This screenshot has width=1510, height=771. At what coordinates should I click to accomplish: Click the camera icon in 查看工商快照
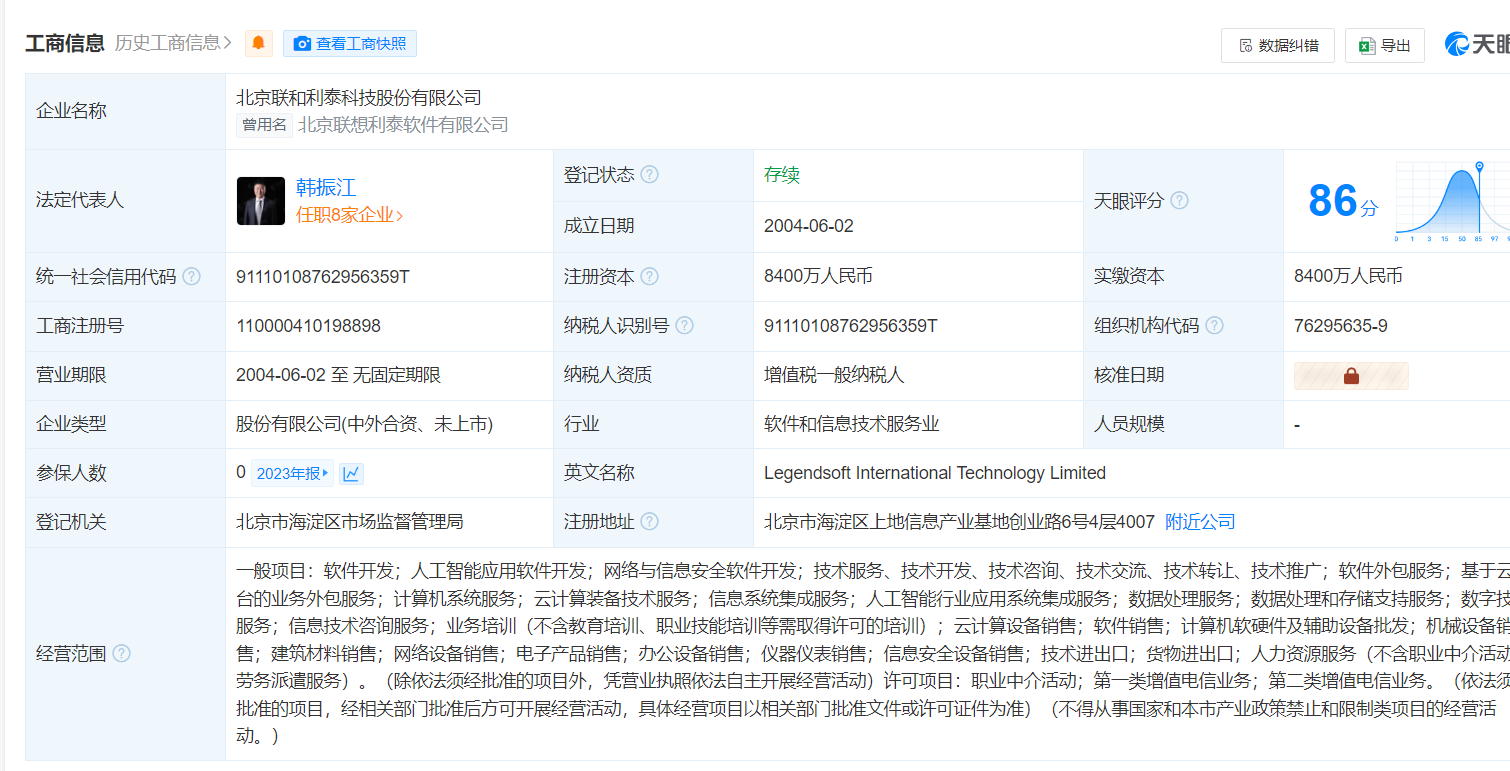[302, 43]
